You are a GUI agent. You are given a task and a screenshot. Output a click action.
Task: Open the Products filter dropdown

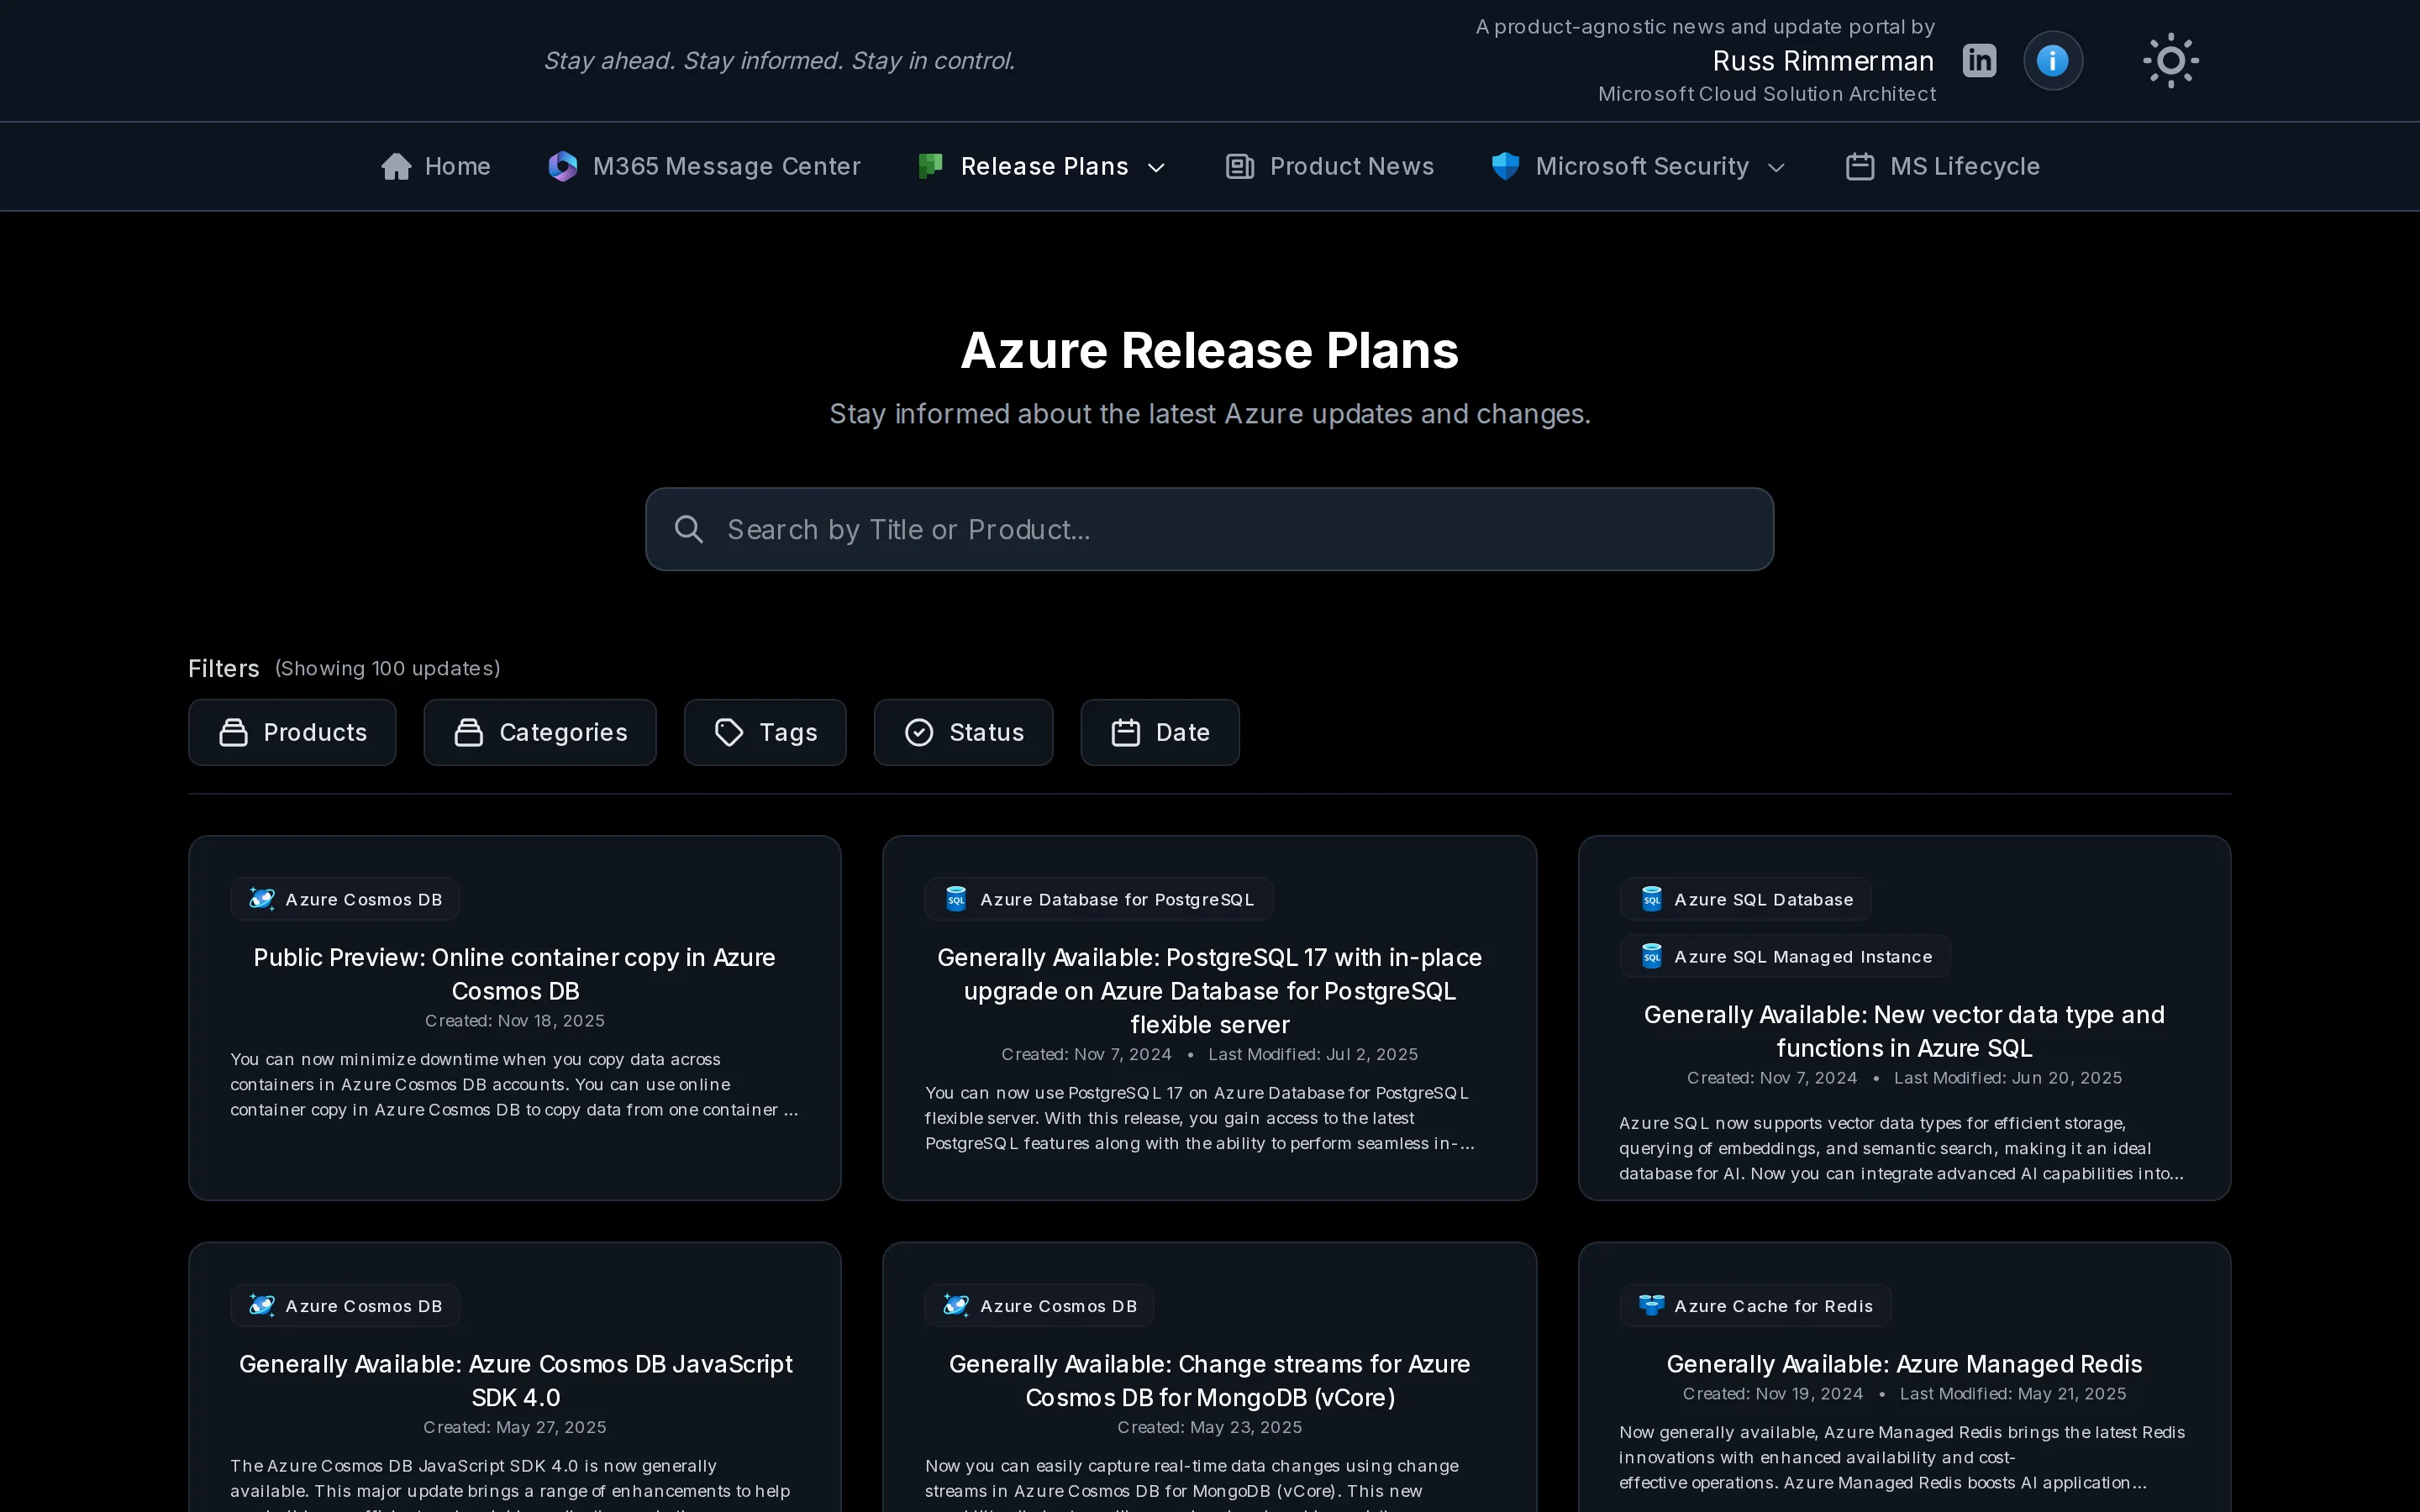tap(292, 732)
